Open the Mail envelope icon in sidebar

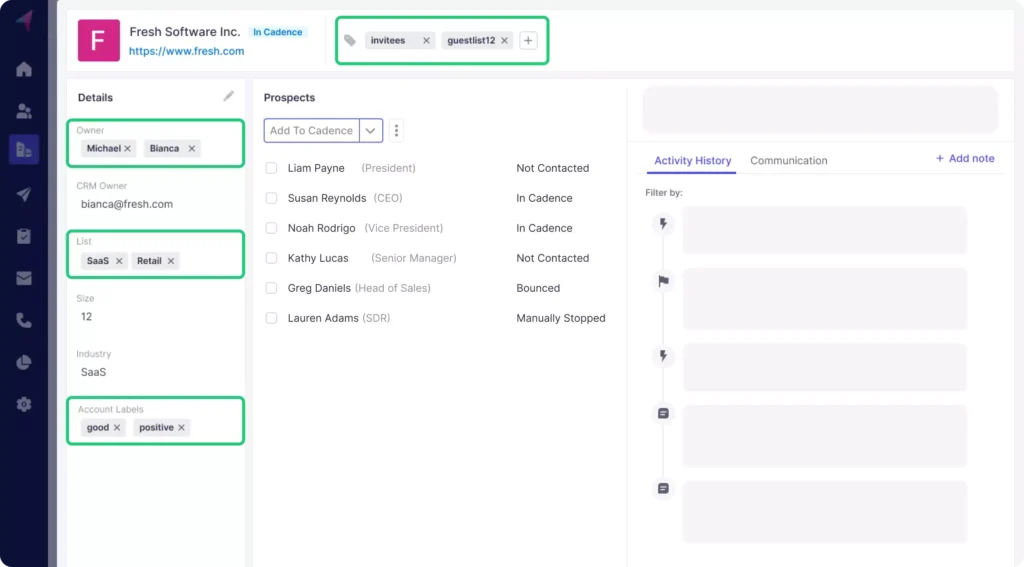pos(24,278)
